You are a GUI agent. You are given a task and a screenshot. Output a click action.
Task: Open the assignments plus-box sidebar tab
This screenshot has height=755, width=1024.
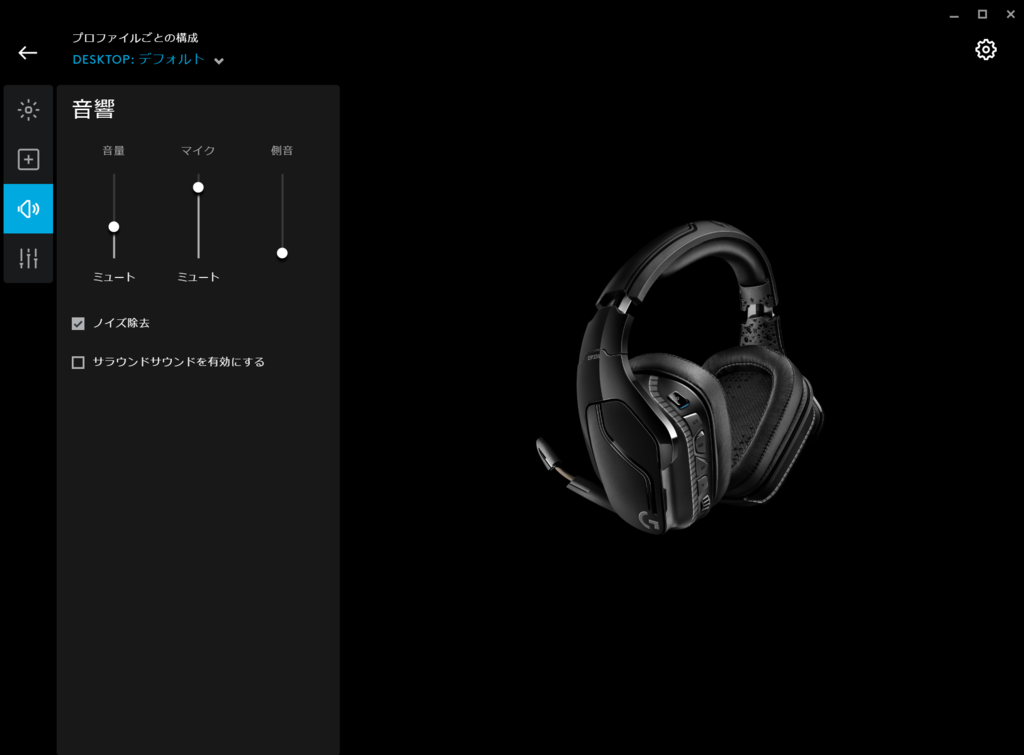[x=28, y=159]
